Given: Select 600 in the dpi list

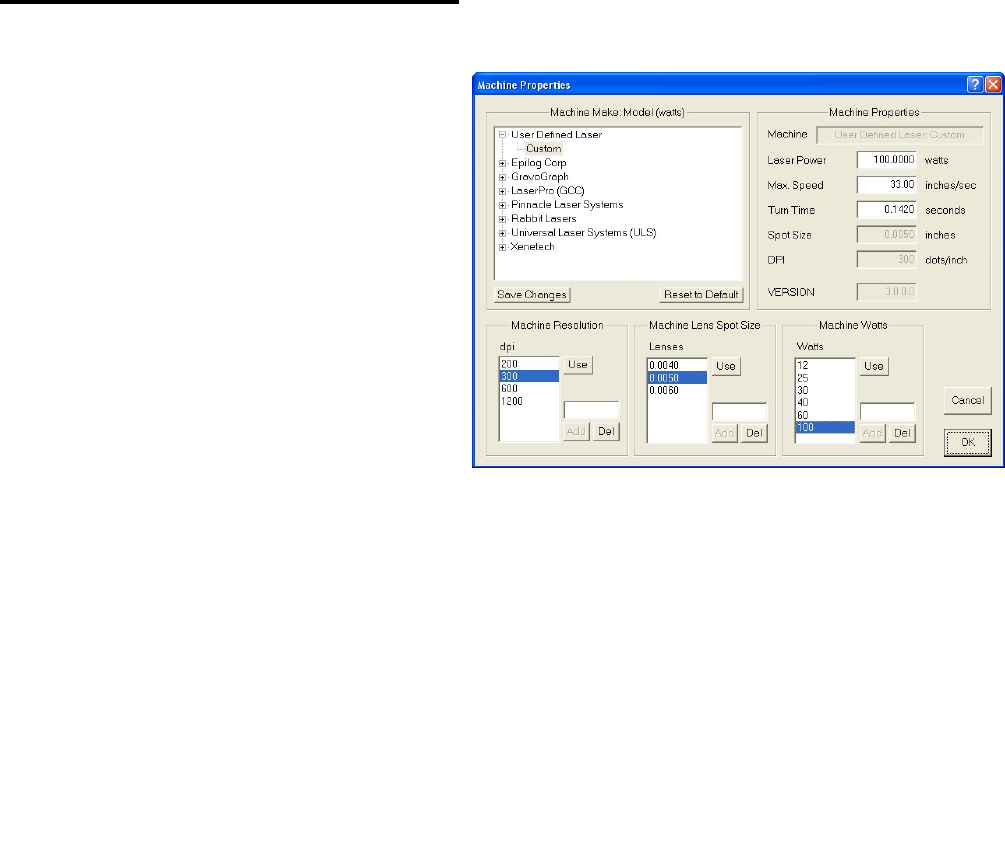Looking at the screenshot, I should (x=529, y=388).
